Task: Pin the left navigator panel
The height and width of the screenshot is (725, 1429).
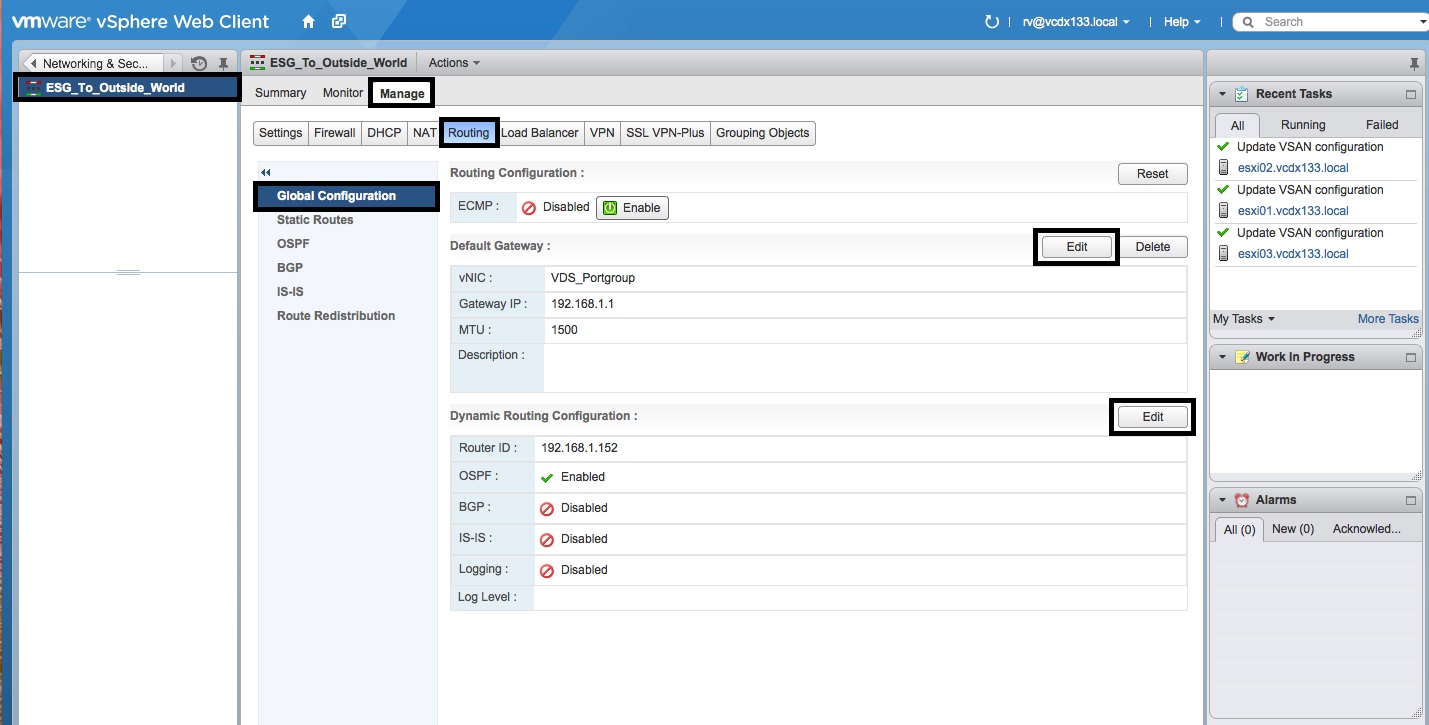Action: [223, 63]
